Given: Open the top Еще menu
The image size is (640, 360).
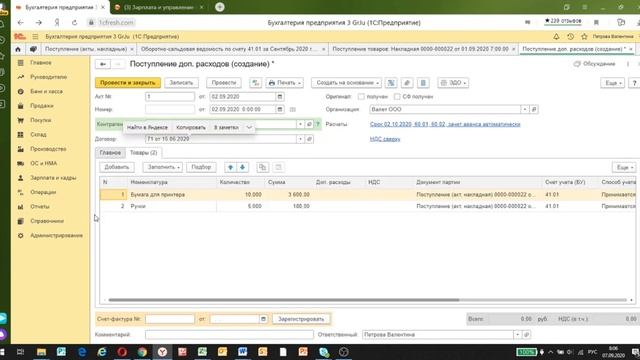Looking at the screenshot, I should point(613,83).
